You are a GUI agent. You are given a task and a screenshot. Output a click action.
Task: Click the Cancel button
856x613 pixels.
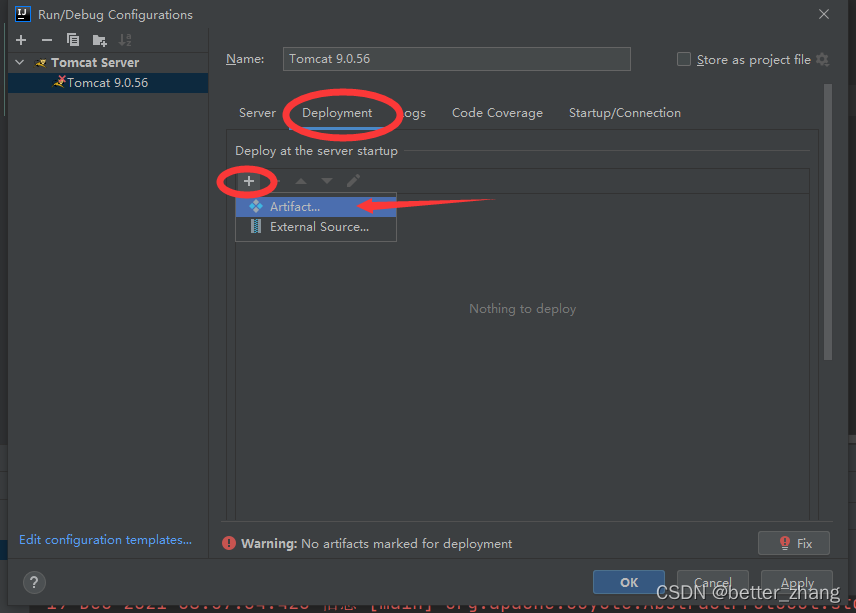click(712, 582)
